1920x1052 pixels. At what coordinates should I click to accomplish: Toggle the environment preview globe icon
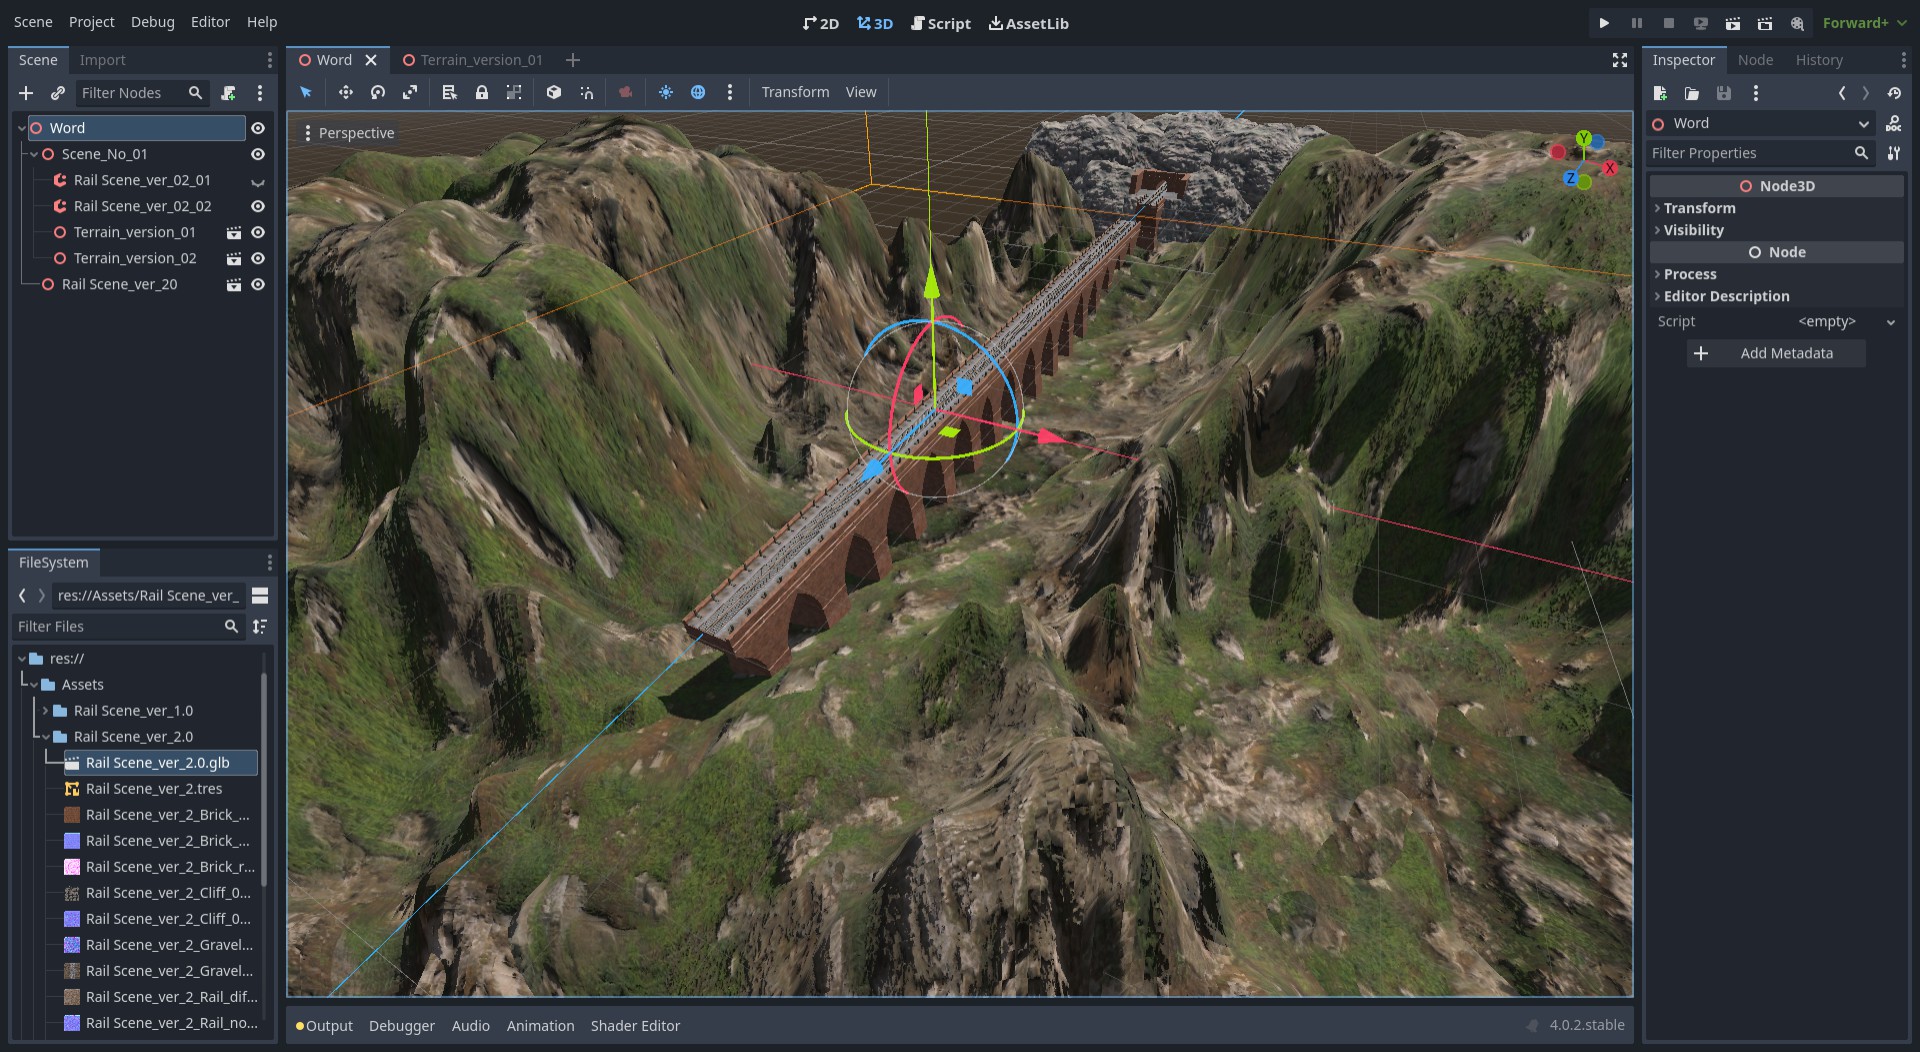tap(698, 92)
